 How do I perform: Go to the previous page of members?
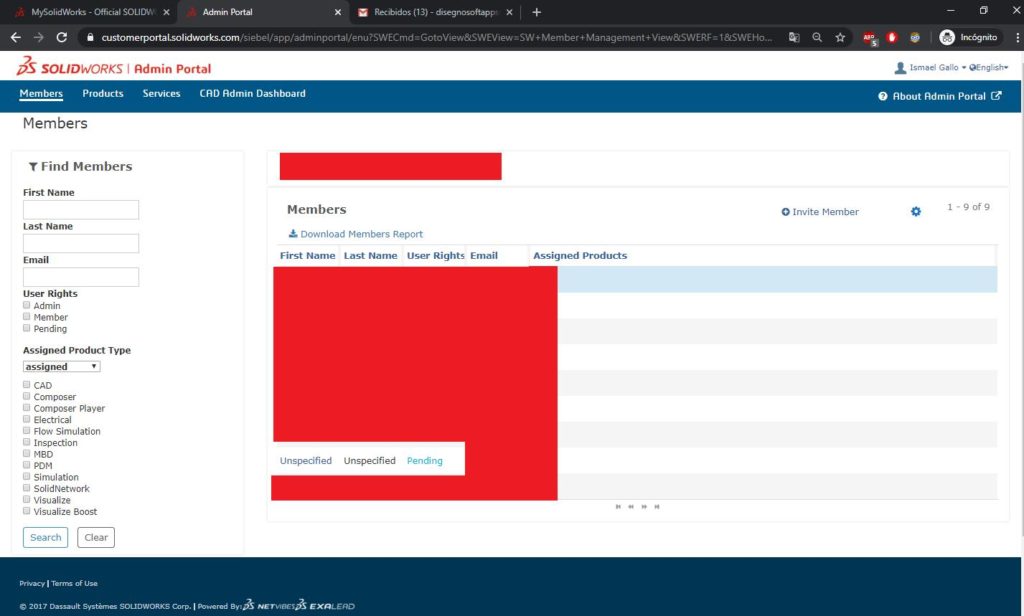(x=631, y=506)
